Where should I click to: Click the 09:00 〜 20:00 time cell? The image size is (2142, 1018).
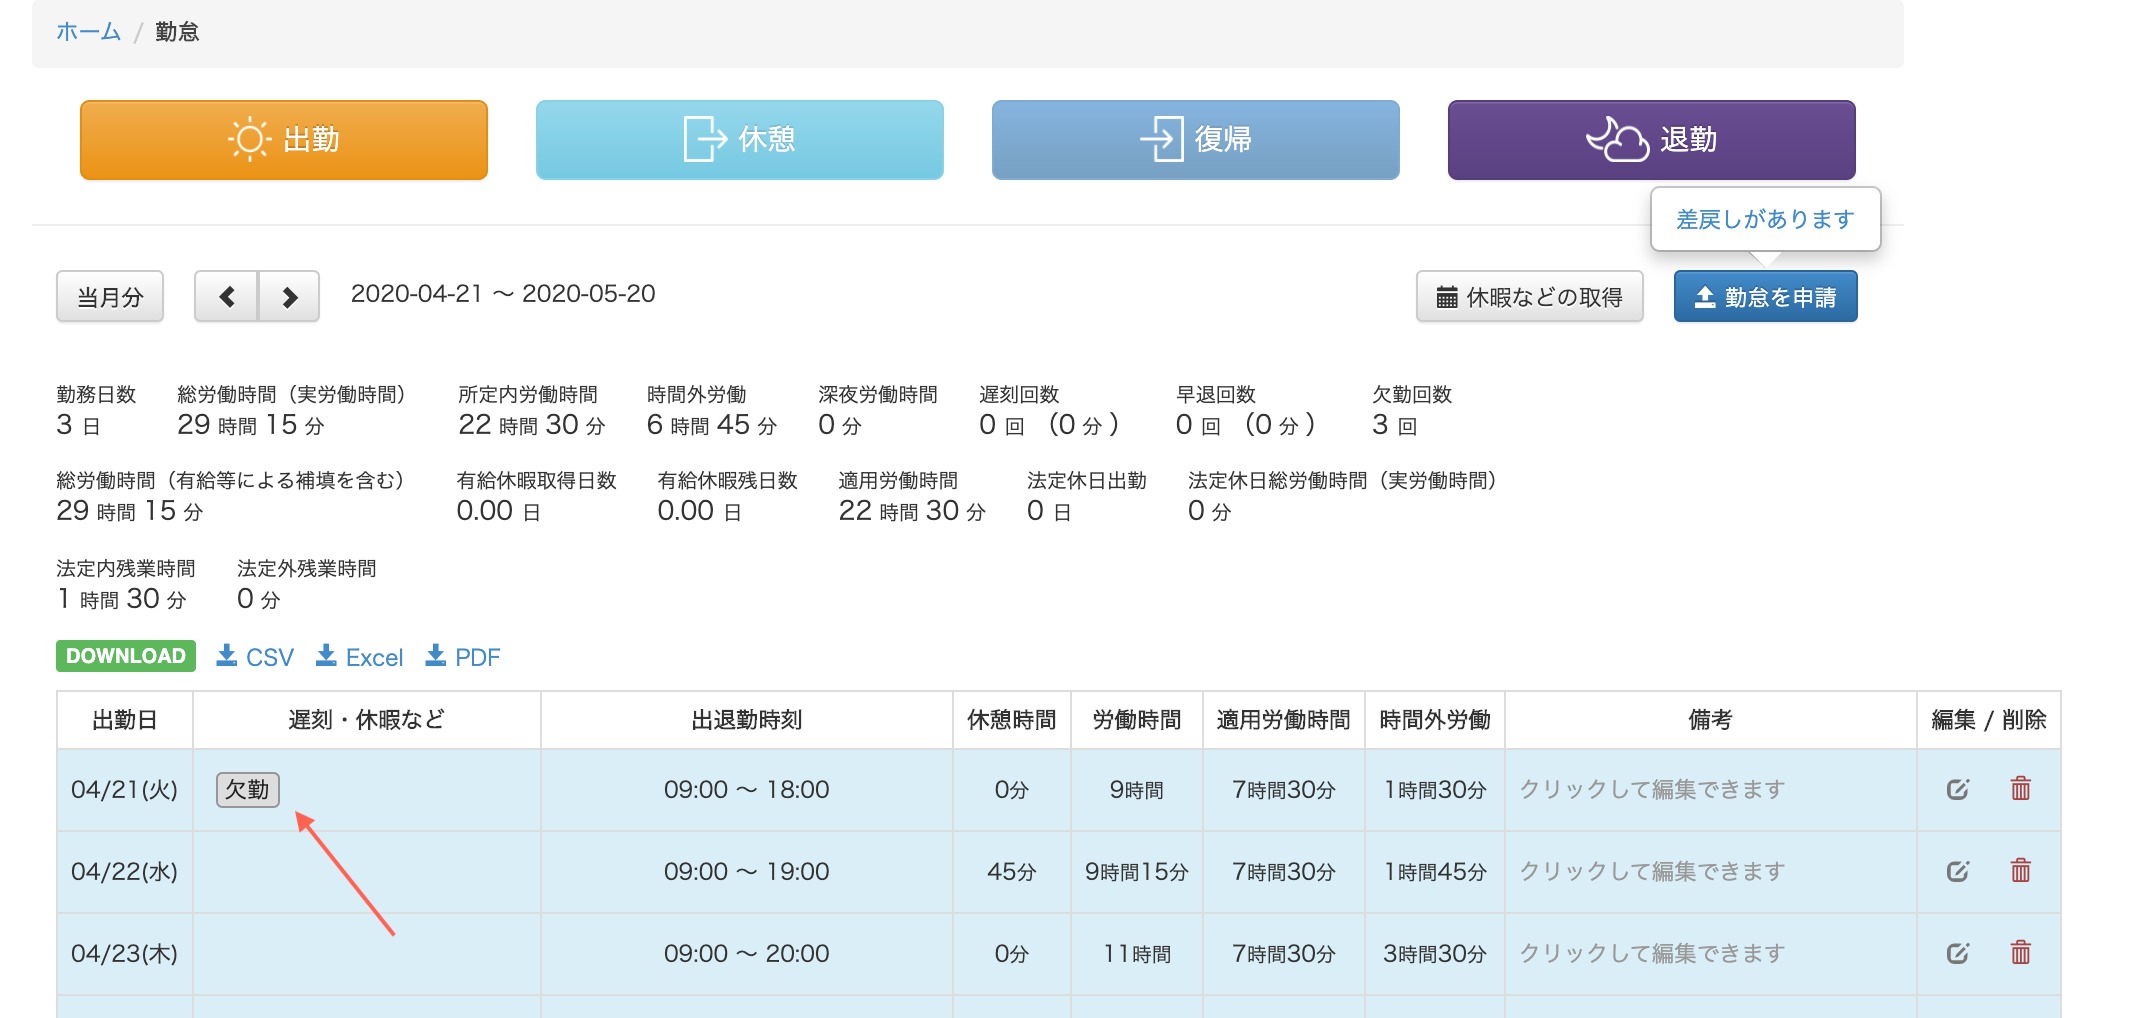click(x=747, y=954)
